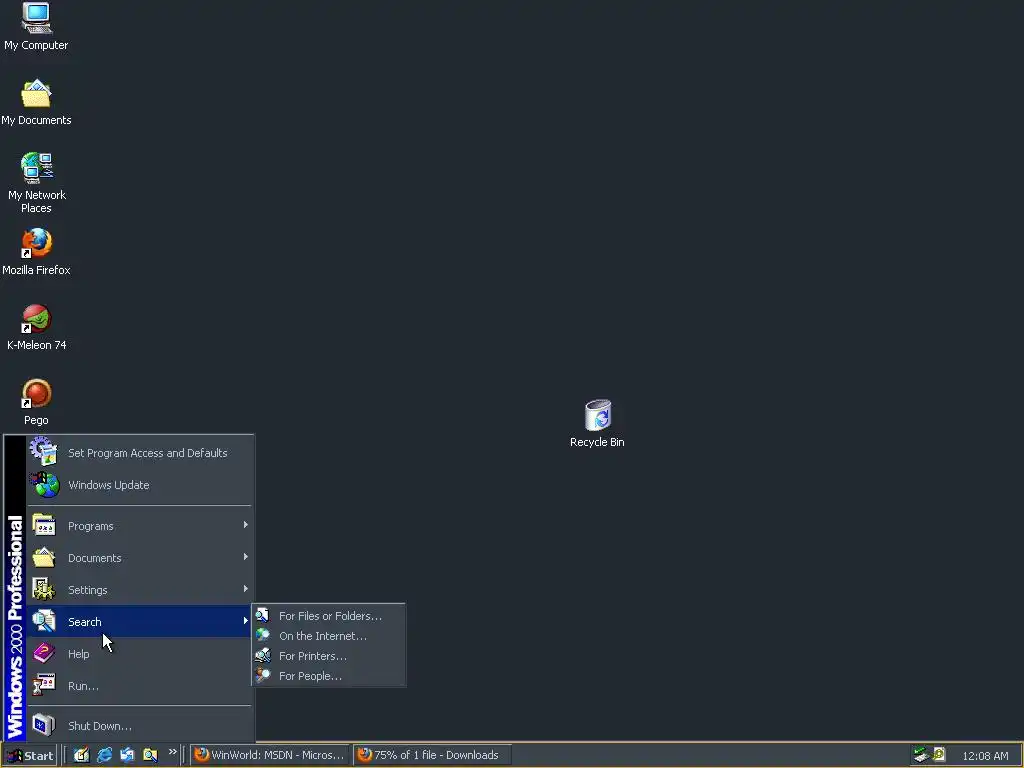
Task: Choose Shut Down... in the Start menu
Action: click(x=139, y=726)
